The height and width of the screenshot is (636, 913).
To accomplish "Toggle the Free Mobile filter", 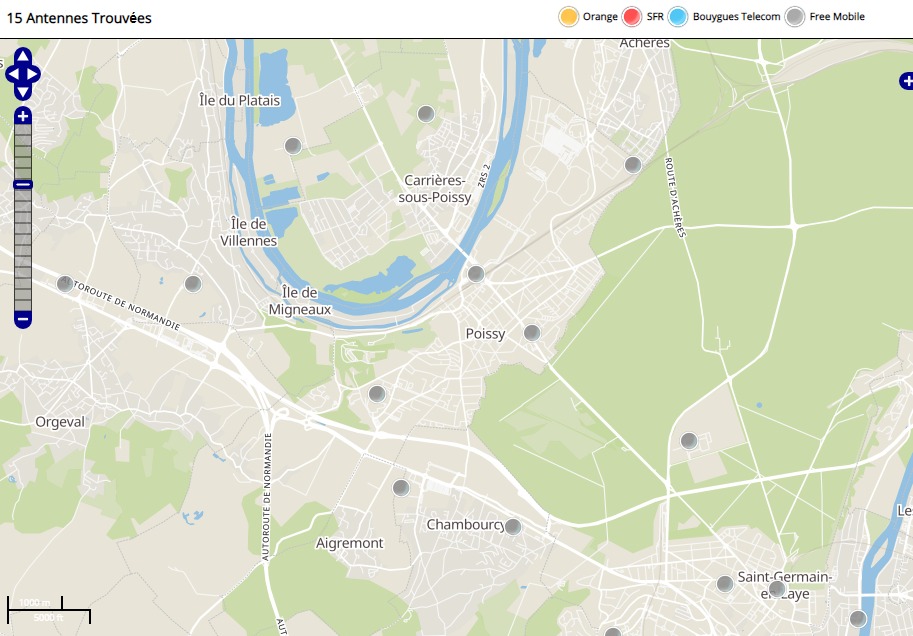I will click(x=795, y=17).
